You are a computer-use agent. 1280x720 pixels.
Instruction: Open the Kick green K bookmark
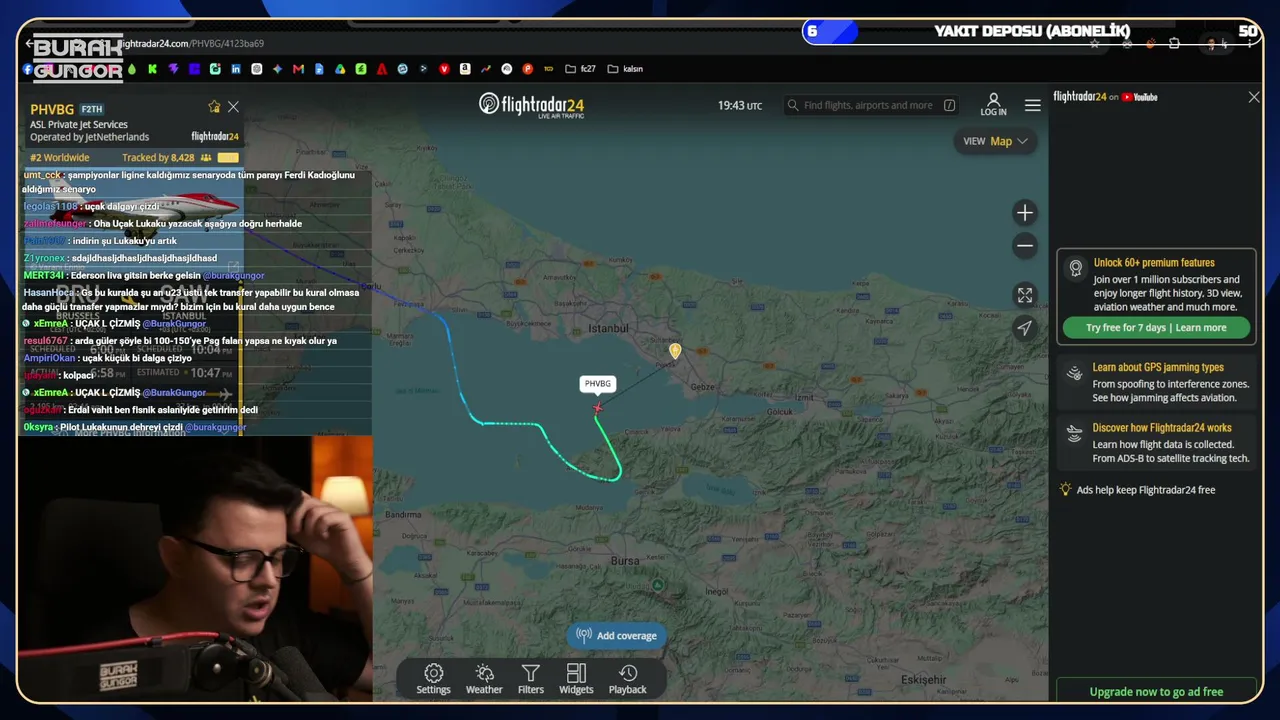pos(152,69)
